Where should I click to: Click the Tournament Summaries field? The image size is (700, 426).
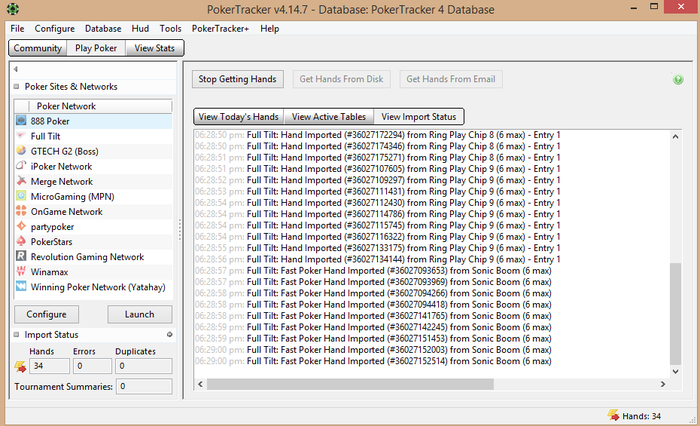(144, 386)
